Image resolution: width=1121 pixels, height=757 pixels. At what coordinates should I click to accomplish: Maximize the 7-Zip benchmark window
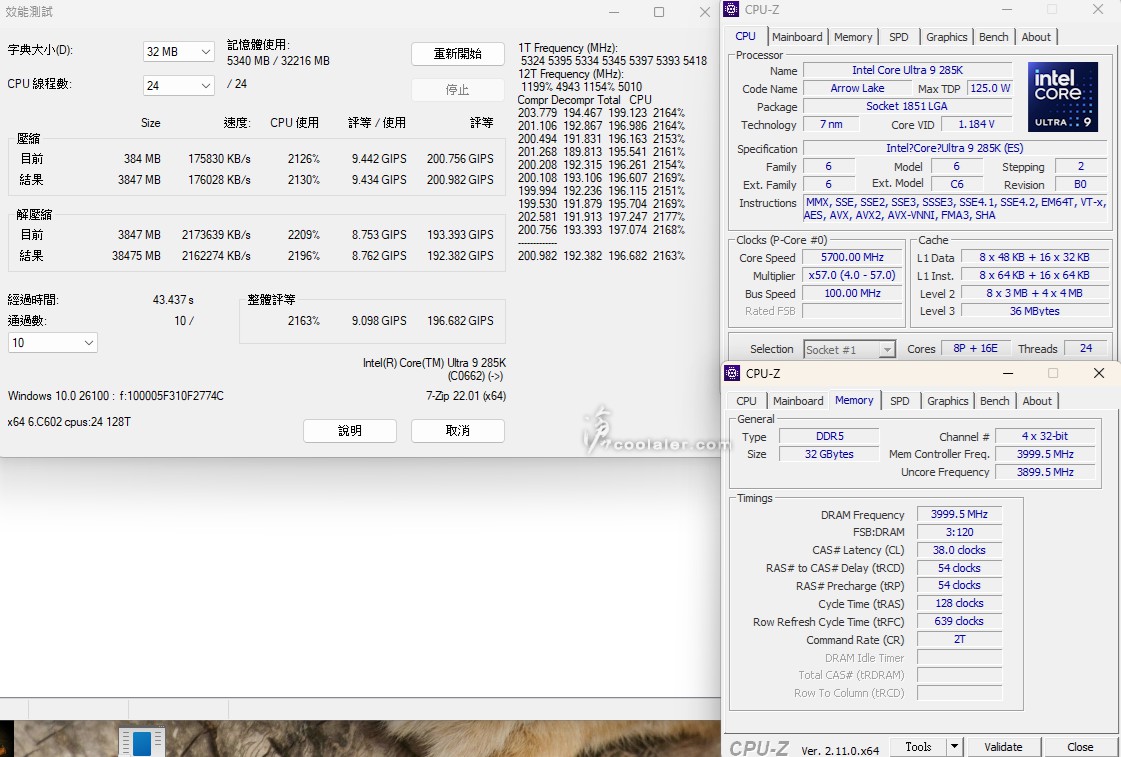658,11
